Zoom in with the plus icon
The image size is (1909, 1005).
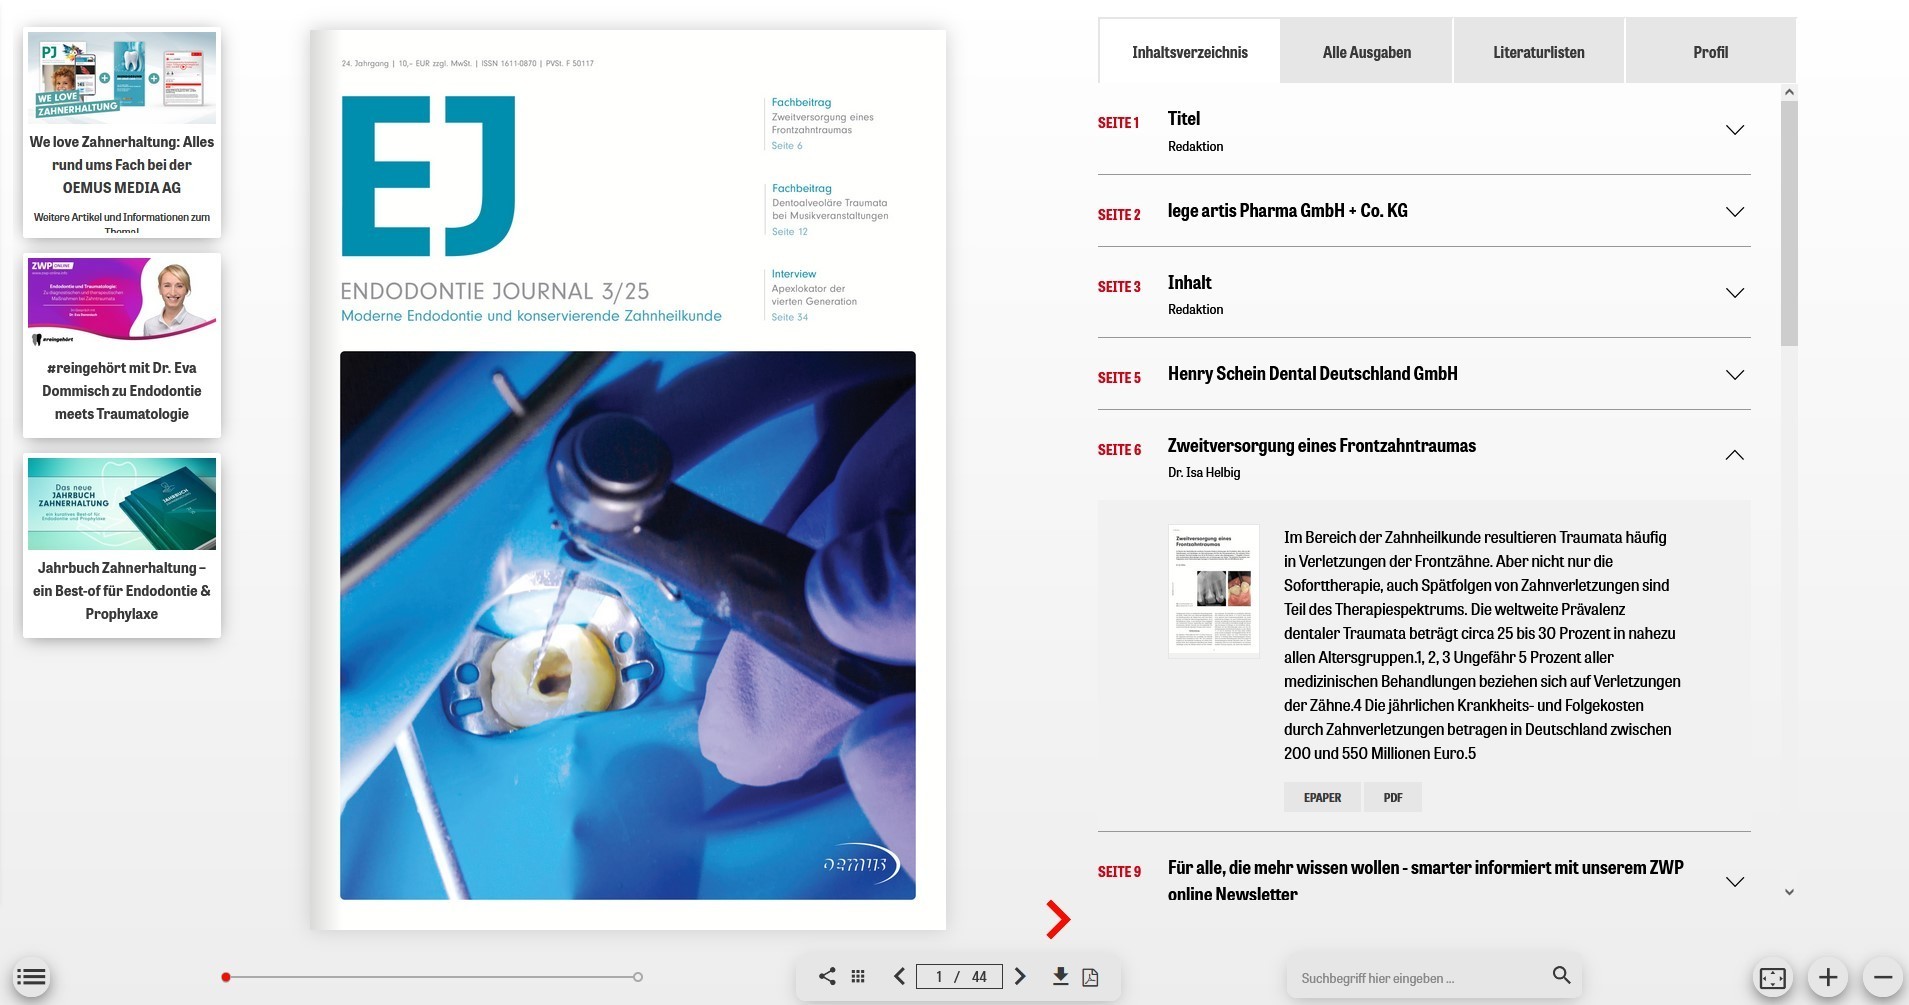tap(1828, 977)
